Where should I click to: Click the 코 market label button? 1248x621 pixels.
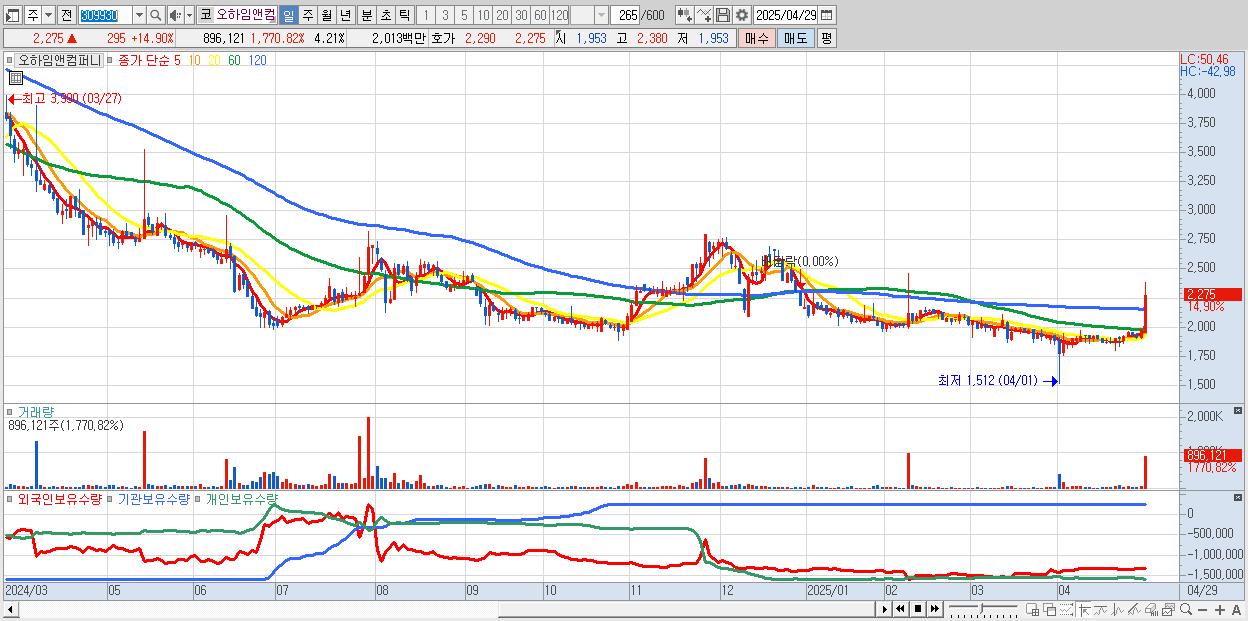(x=205, y=15)
